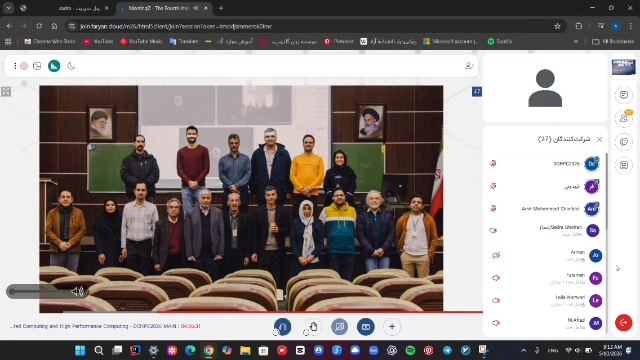Click the meeting title text at bottom left
640x360 pixels.
(93, 326)
